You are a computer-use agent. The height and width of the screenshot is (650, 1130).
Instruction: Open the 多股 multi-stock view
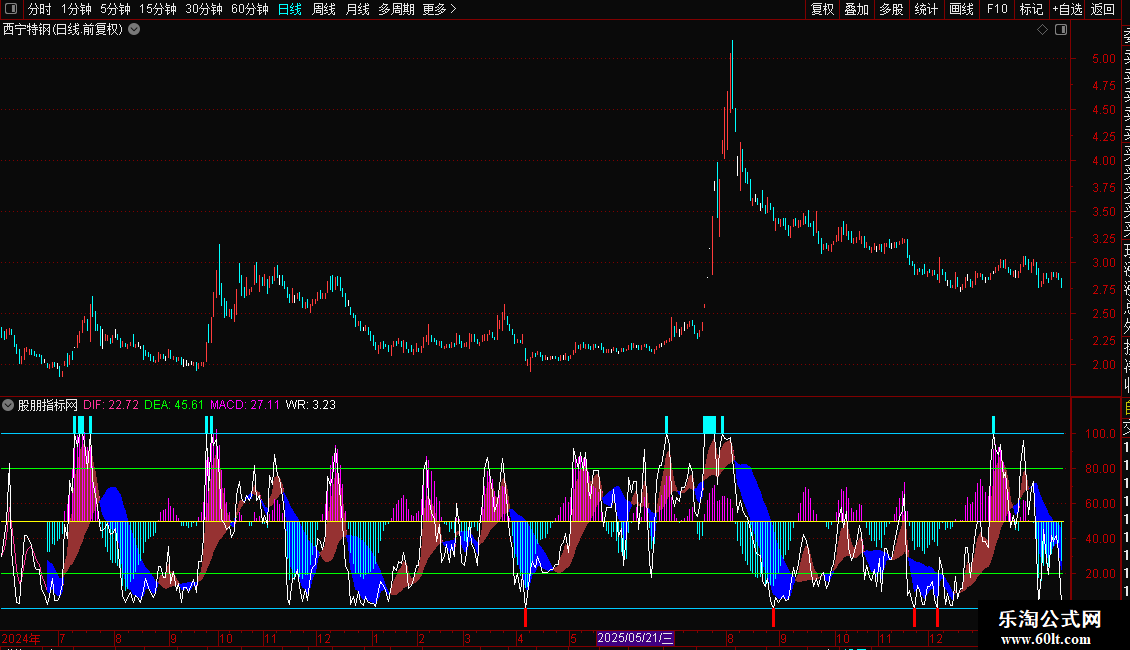pos(891,9)
